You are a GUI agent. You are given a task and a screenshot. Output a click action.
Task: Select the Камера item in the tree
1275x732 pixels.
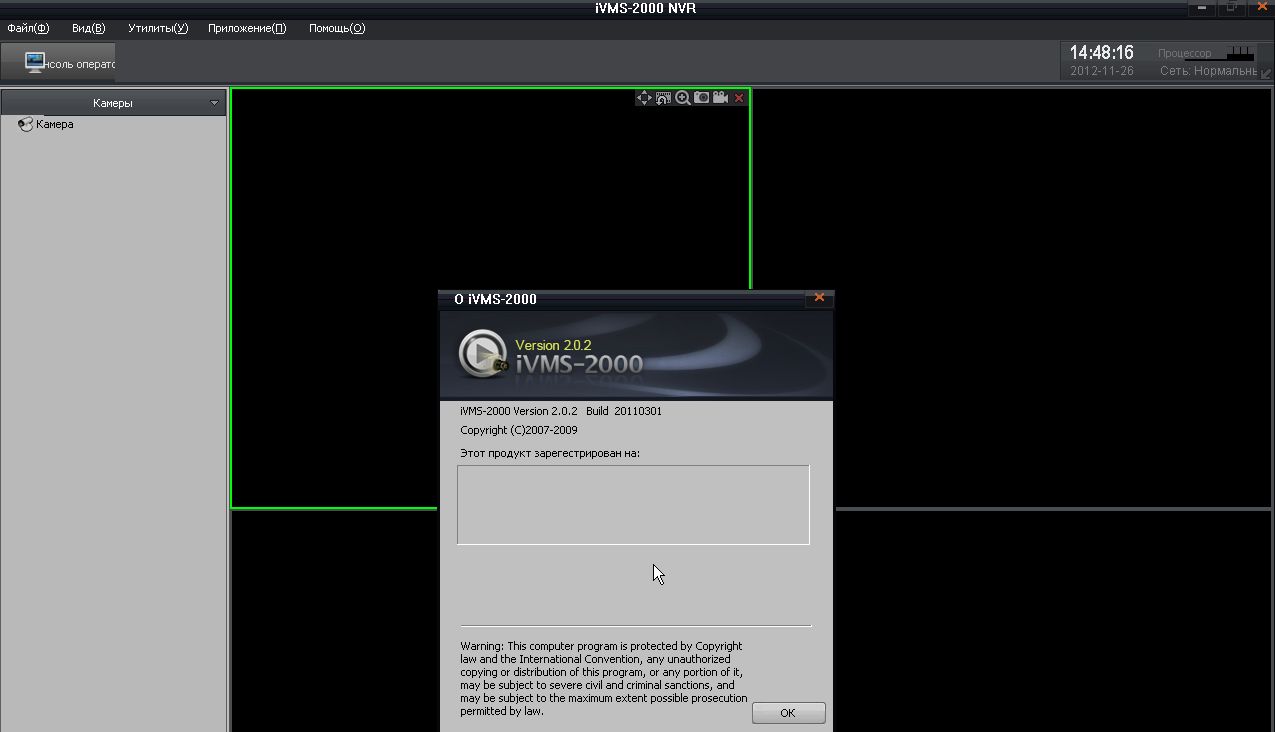55,124
